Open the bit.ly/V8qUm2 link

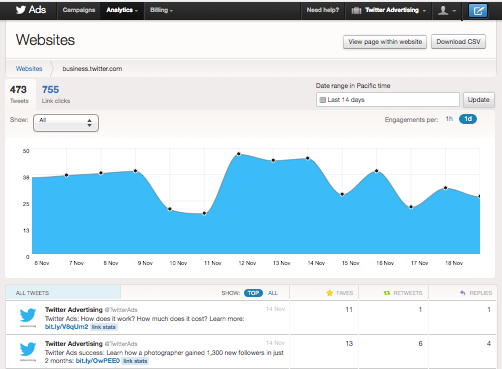point(67,327)
